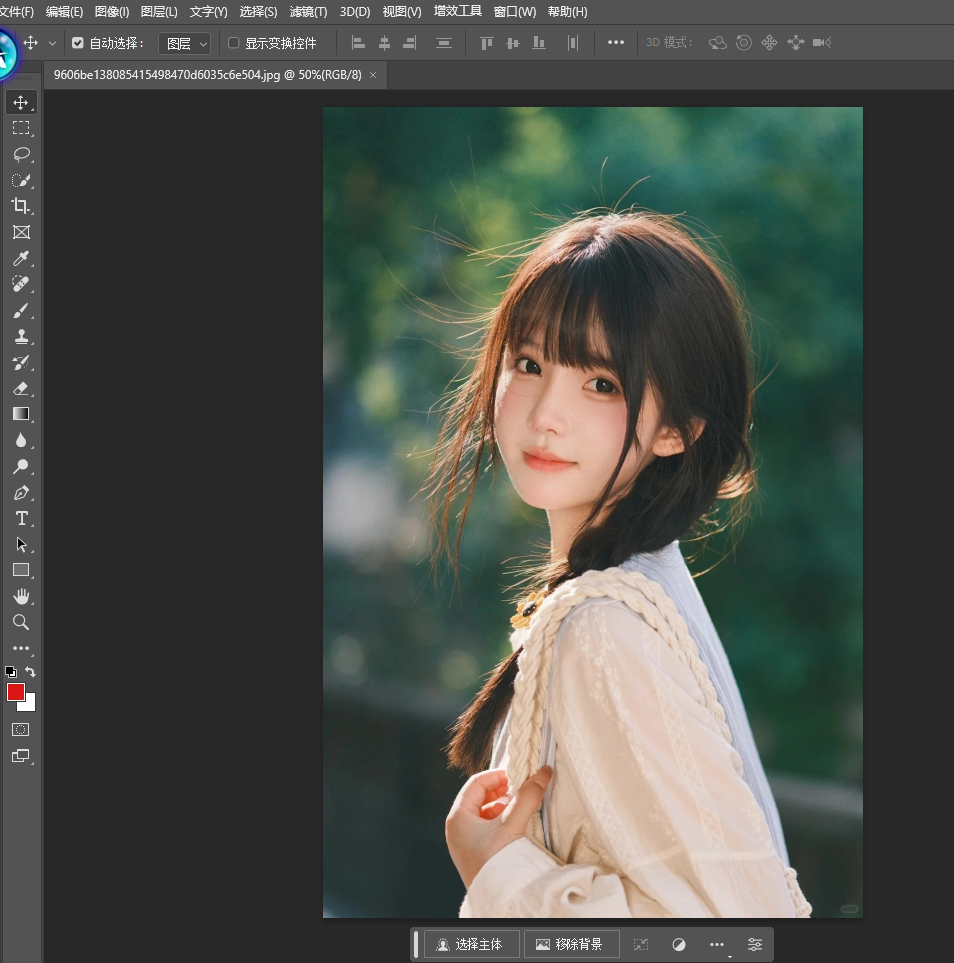Screen dimensions: 954x963
Task: Open the 选择(S) menu
Action: tap(258, 12)
